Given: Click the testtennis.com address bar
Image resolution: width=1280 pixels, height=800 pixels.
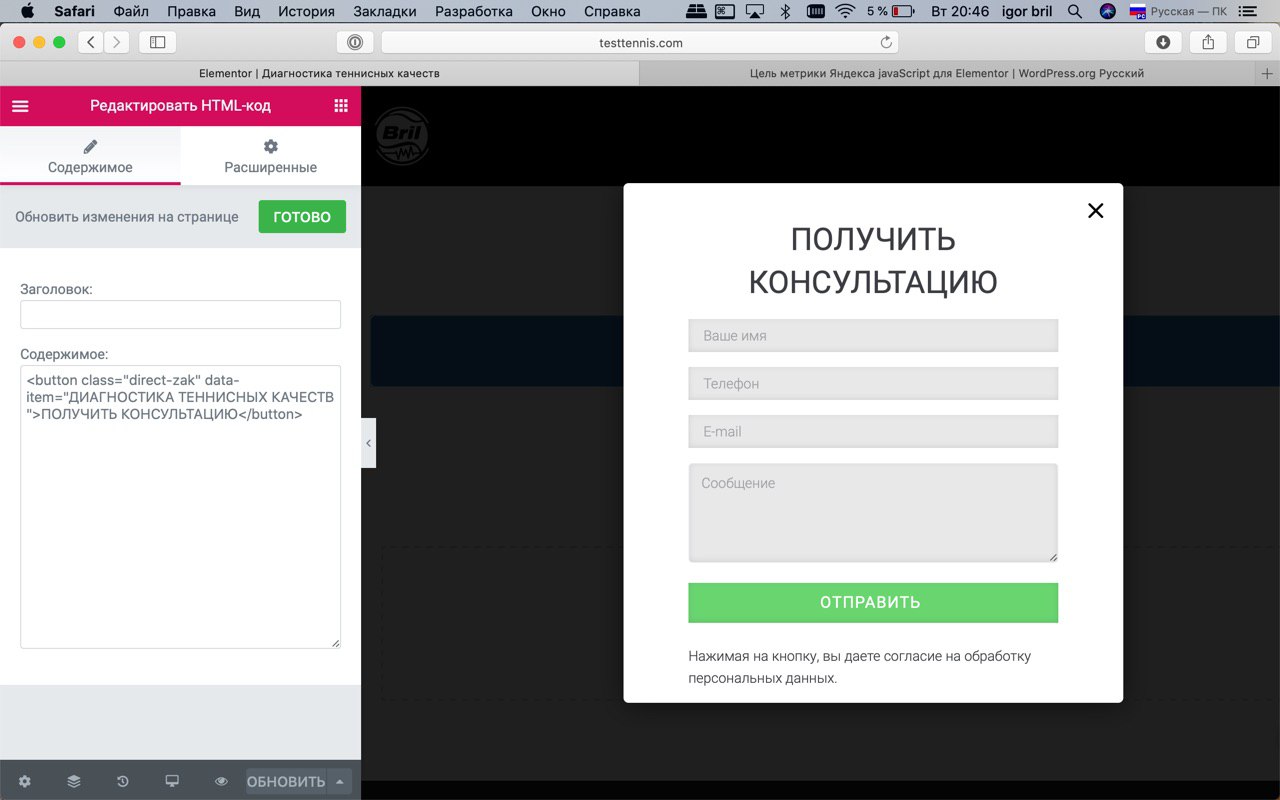Looking at the screenshot, I should (x=640, y=42).
